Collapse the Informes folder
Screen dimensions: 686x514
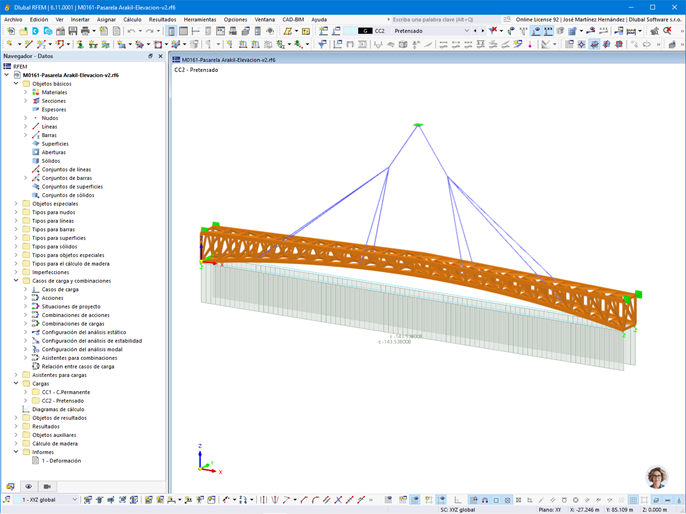(16, 452)
